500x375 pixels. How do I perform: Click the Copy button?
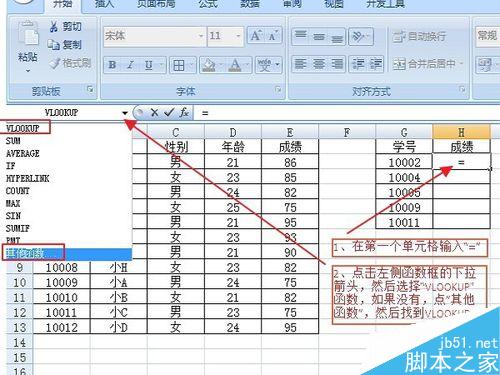(x=65, y=45)
